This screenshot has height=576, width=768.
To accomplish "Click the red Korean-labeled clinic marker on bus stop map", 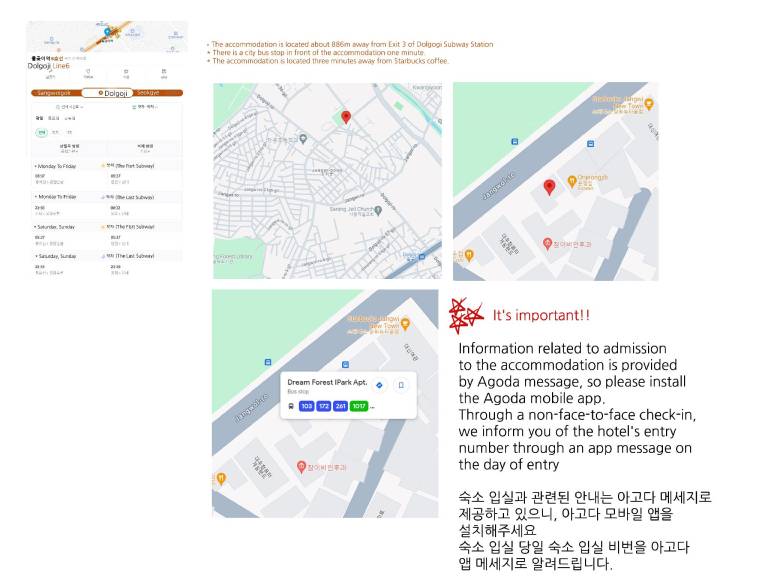I will [x=302, y=467].
